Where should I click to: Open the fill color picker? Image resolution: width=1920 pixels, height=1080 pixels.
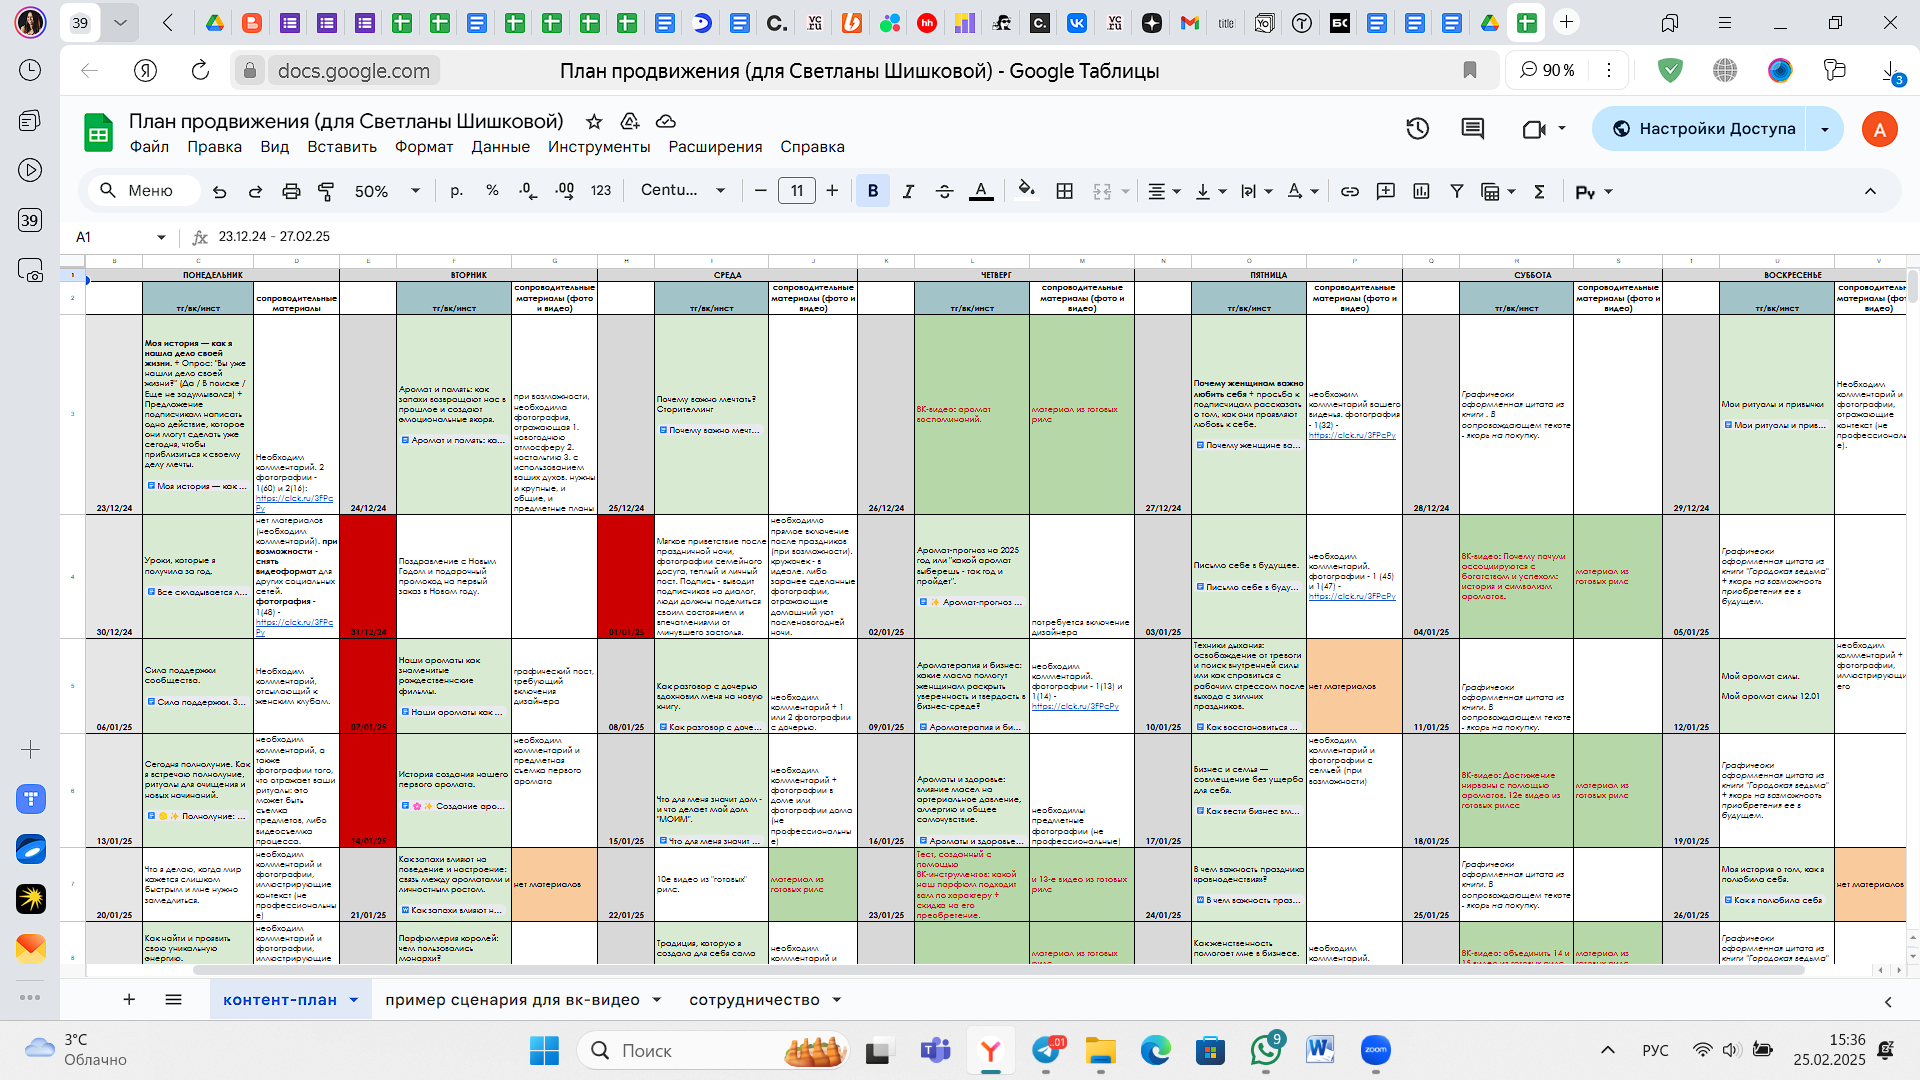(x=1025, y=191)
